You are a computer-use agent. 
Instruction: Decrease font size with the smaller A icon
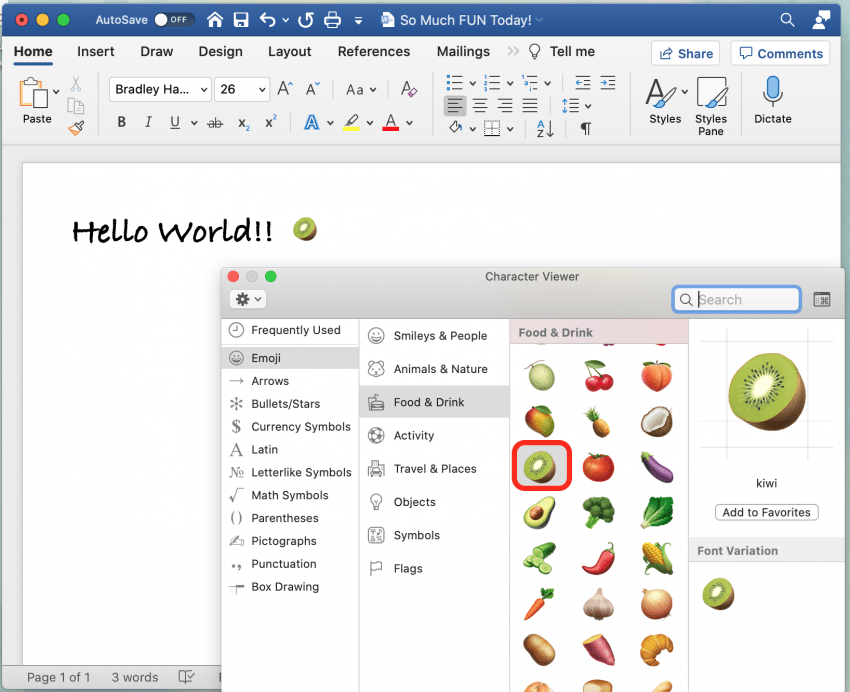tap(312, 88)
